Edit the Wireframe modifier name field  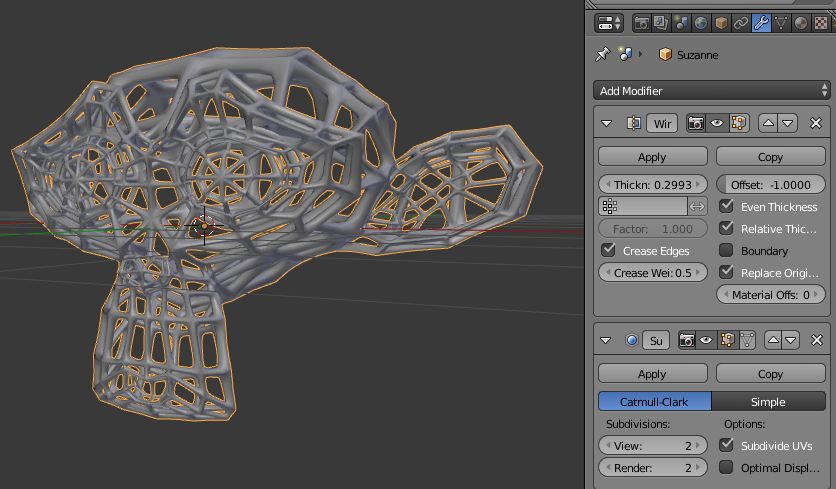tap(662, 124)
